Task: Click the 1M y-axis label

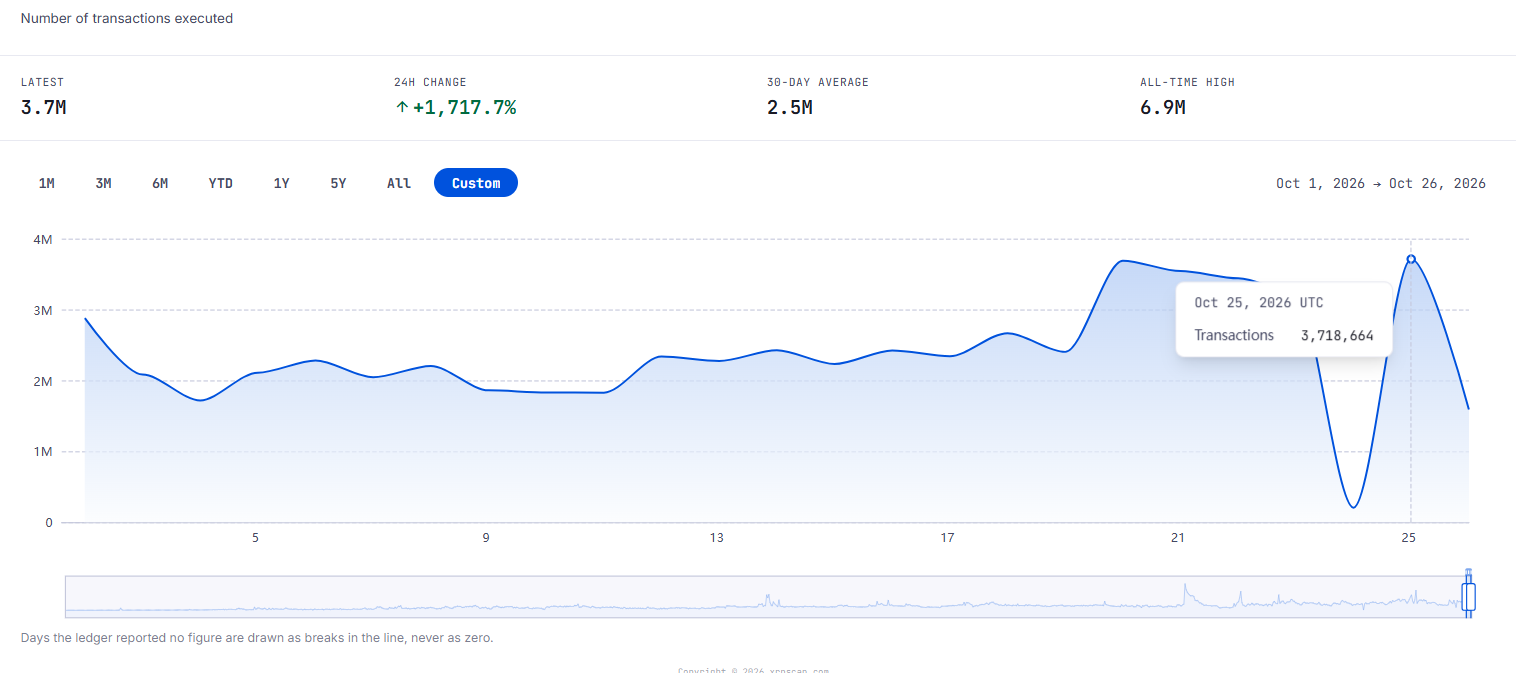Action: [x=42, y=452]
